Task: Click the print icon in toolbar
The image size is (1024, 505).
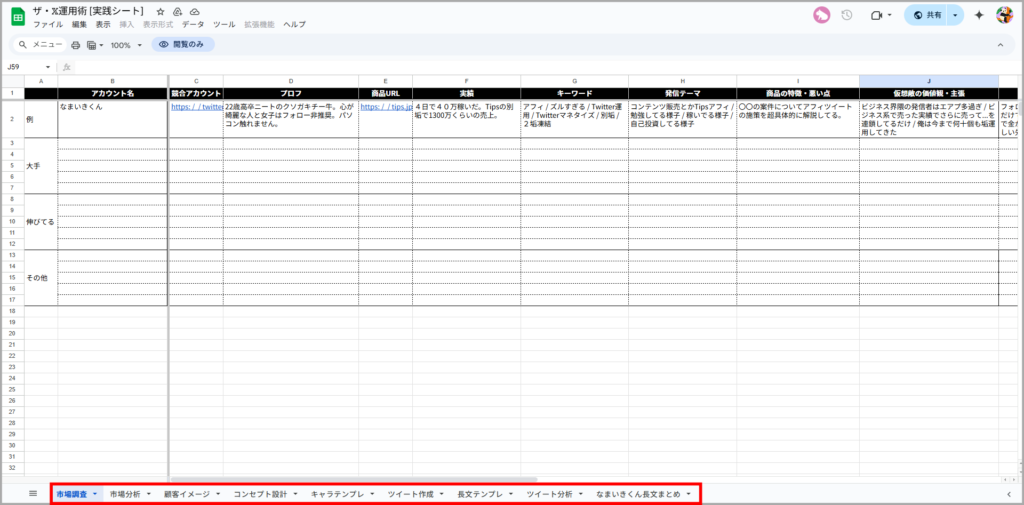Action: 75,45
